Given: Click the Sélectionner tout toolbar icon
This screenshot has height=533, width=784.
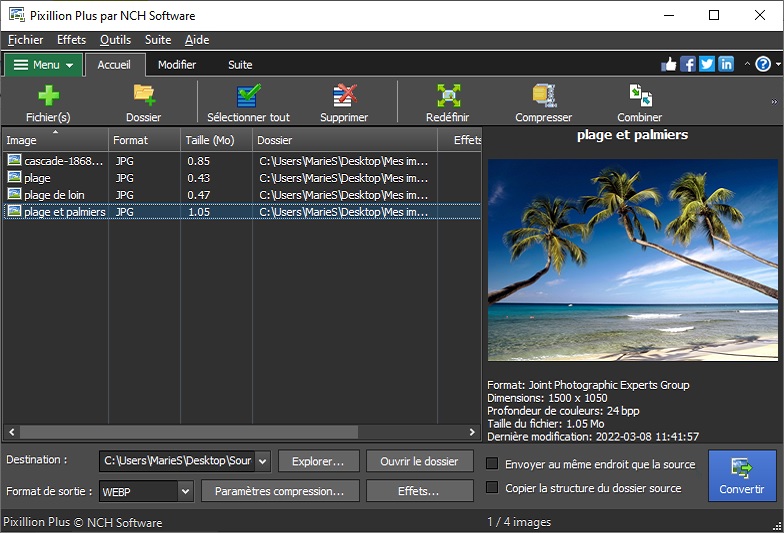Looking at the screenshot, I should pyautogui.click(x=248, y=96).
